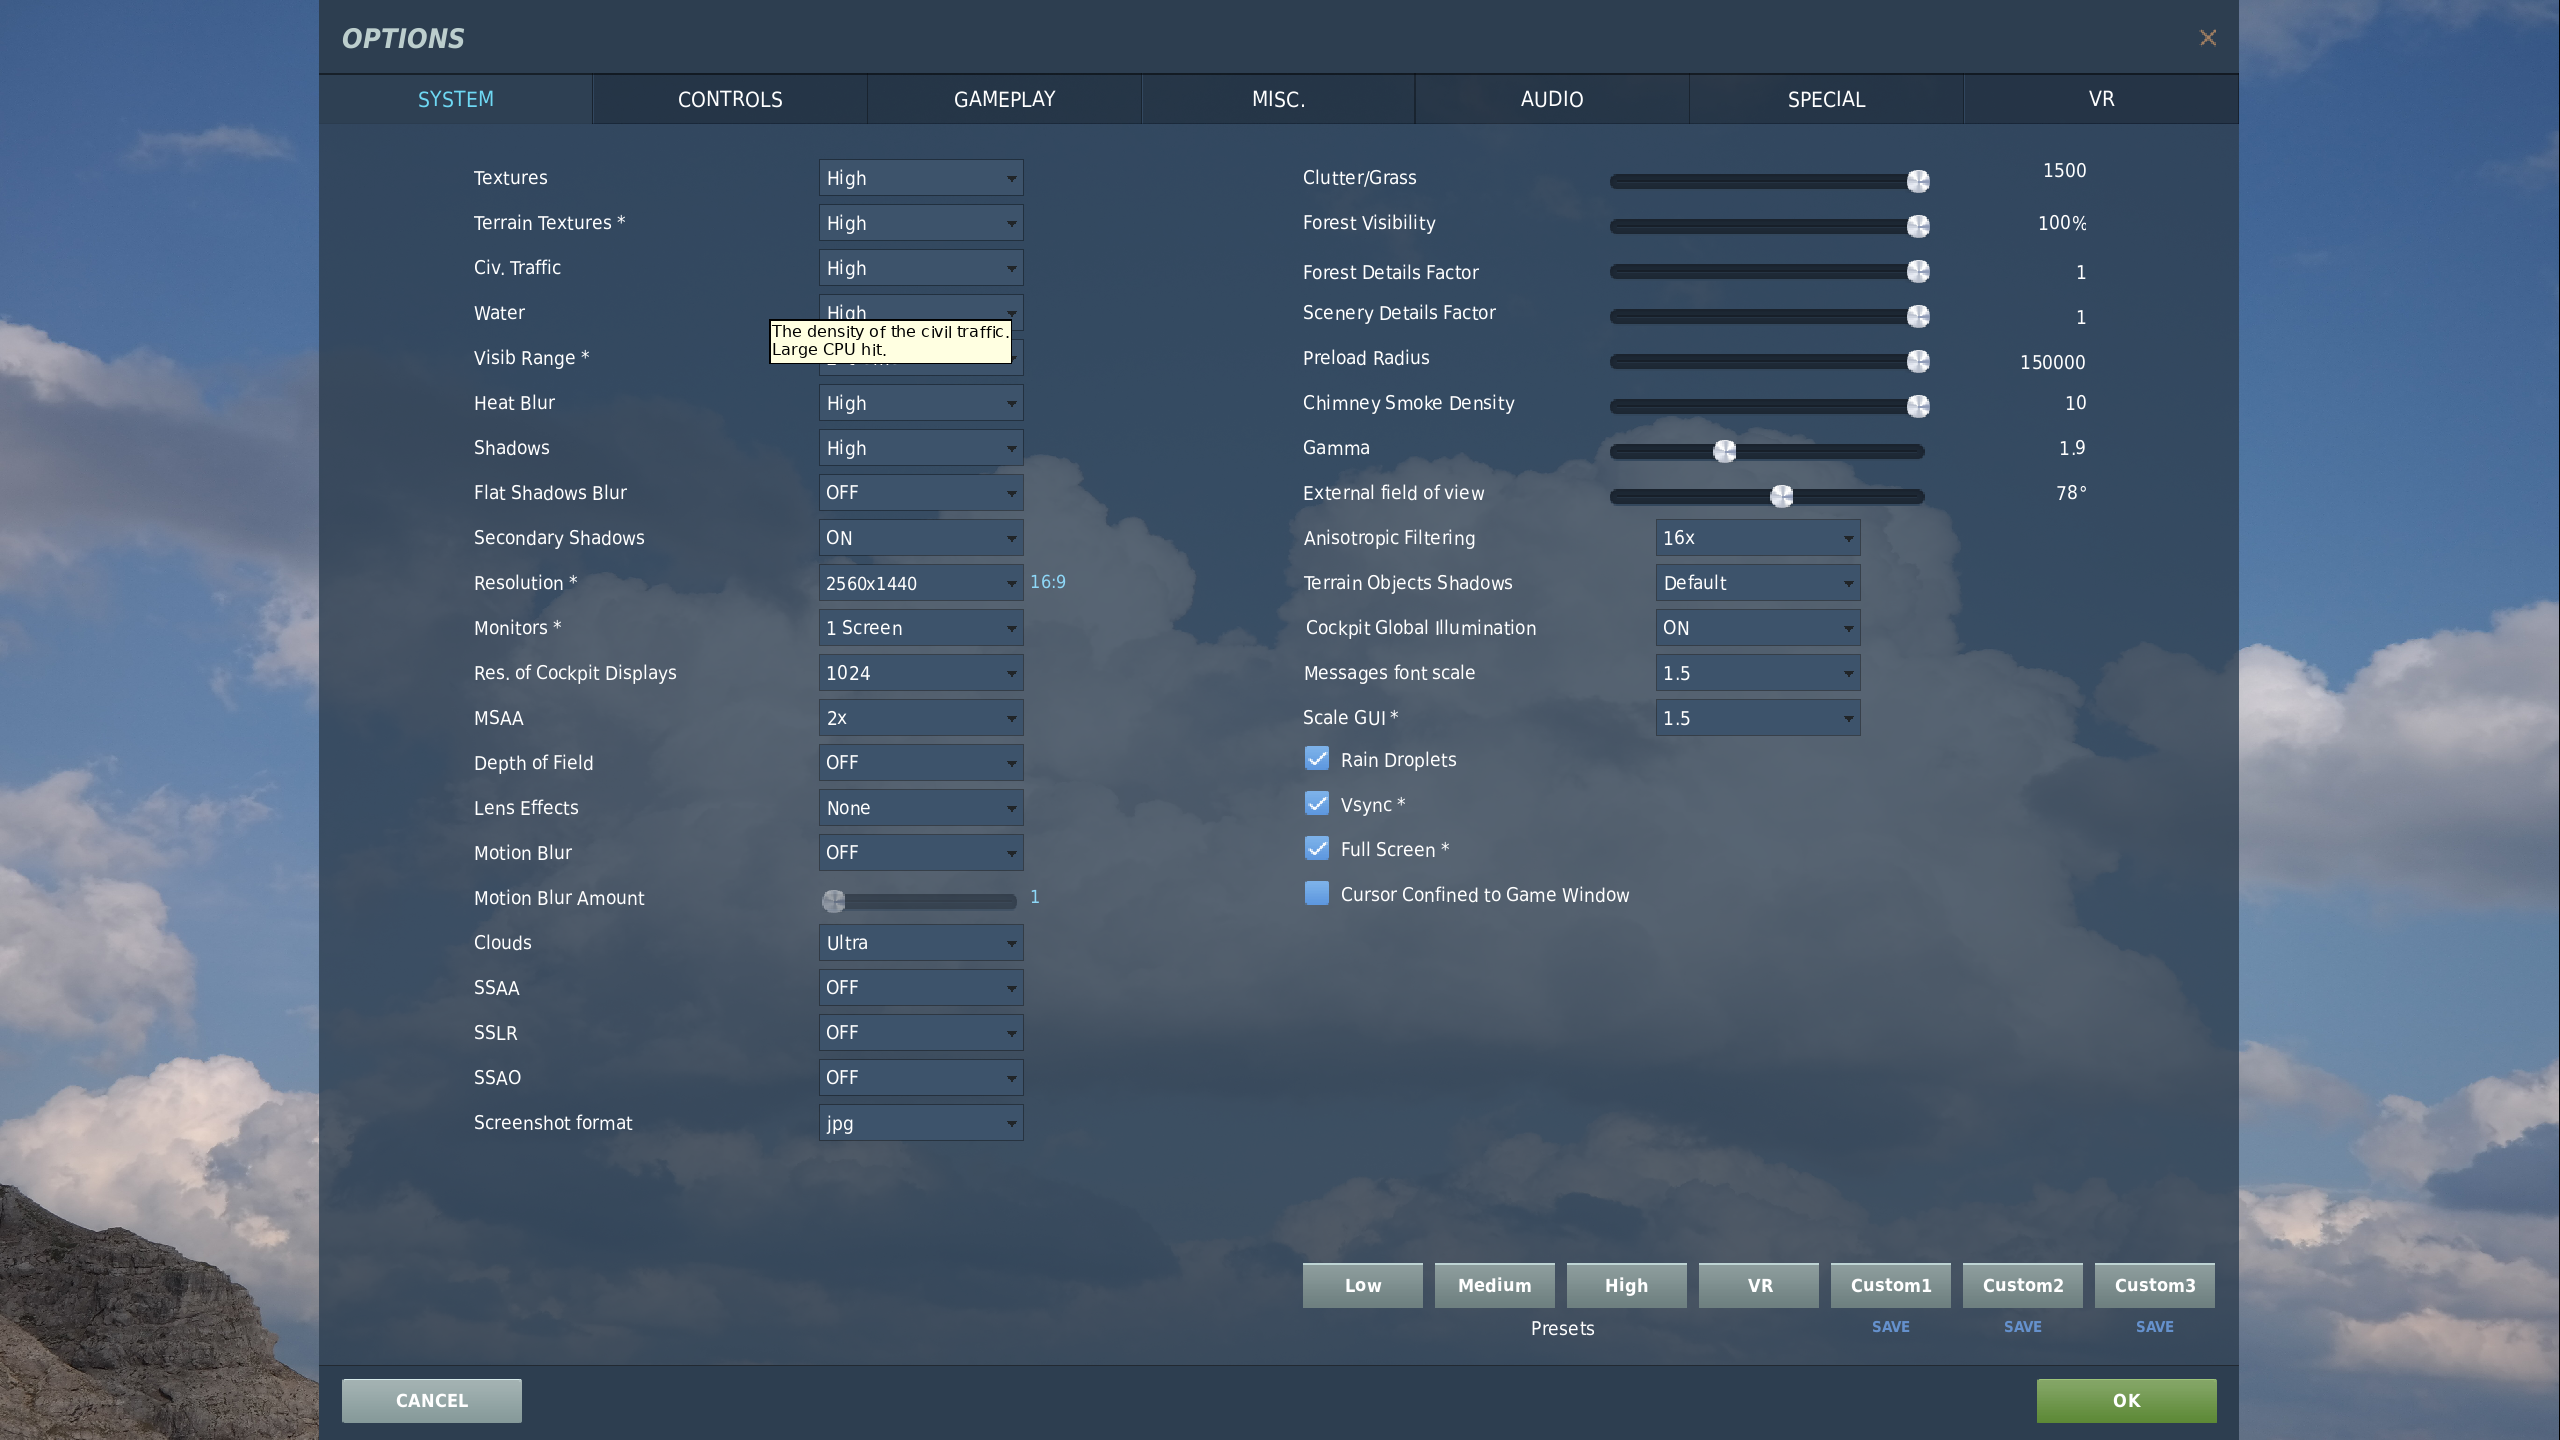
Task: Apply the High preset
Action: pos(1626,1285)
